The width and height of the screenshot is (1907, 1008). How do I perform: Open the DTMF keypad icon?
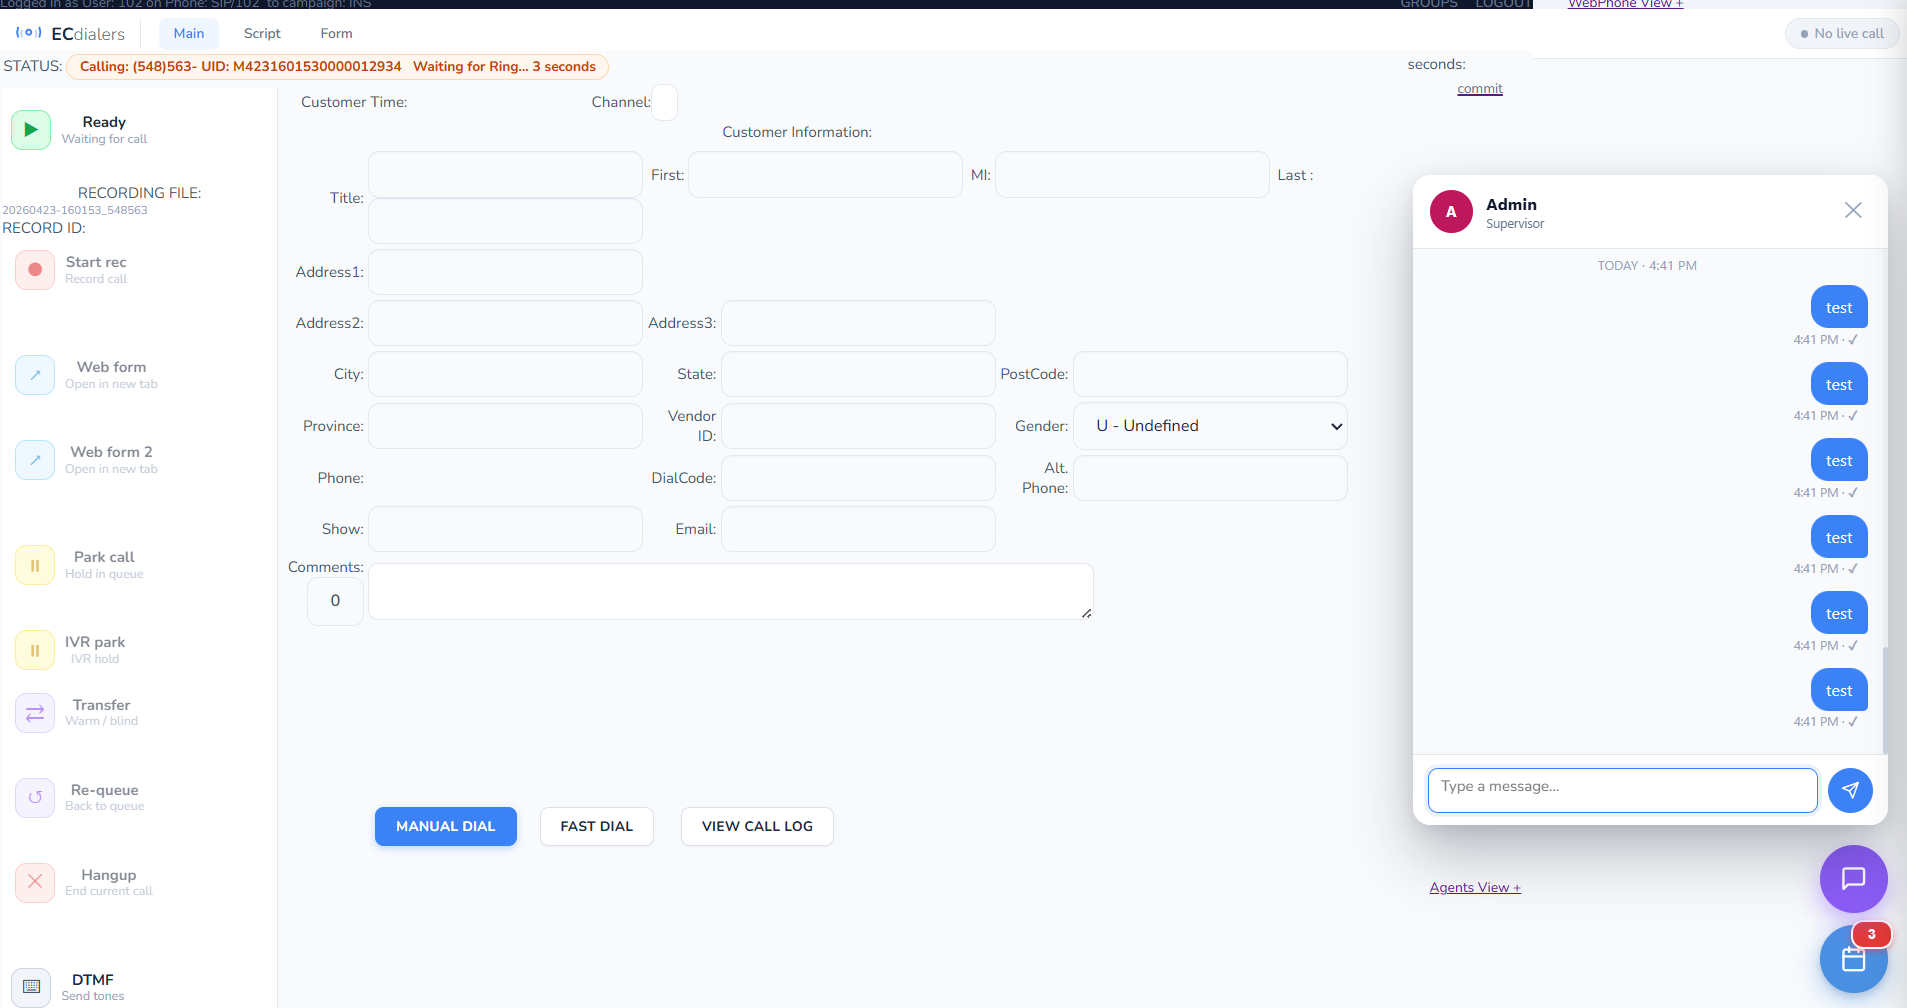coord(31,987)
